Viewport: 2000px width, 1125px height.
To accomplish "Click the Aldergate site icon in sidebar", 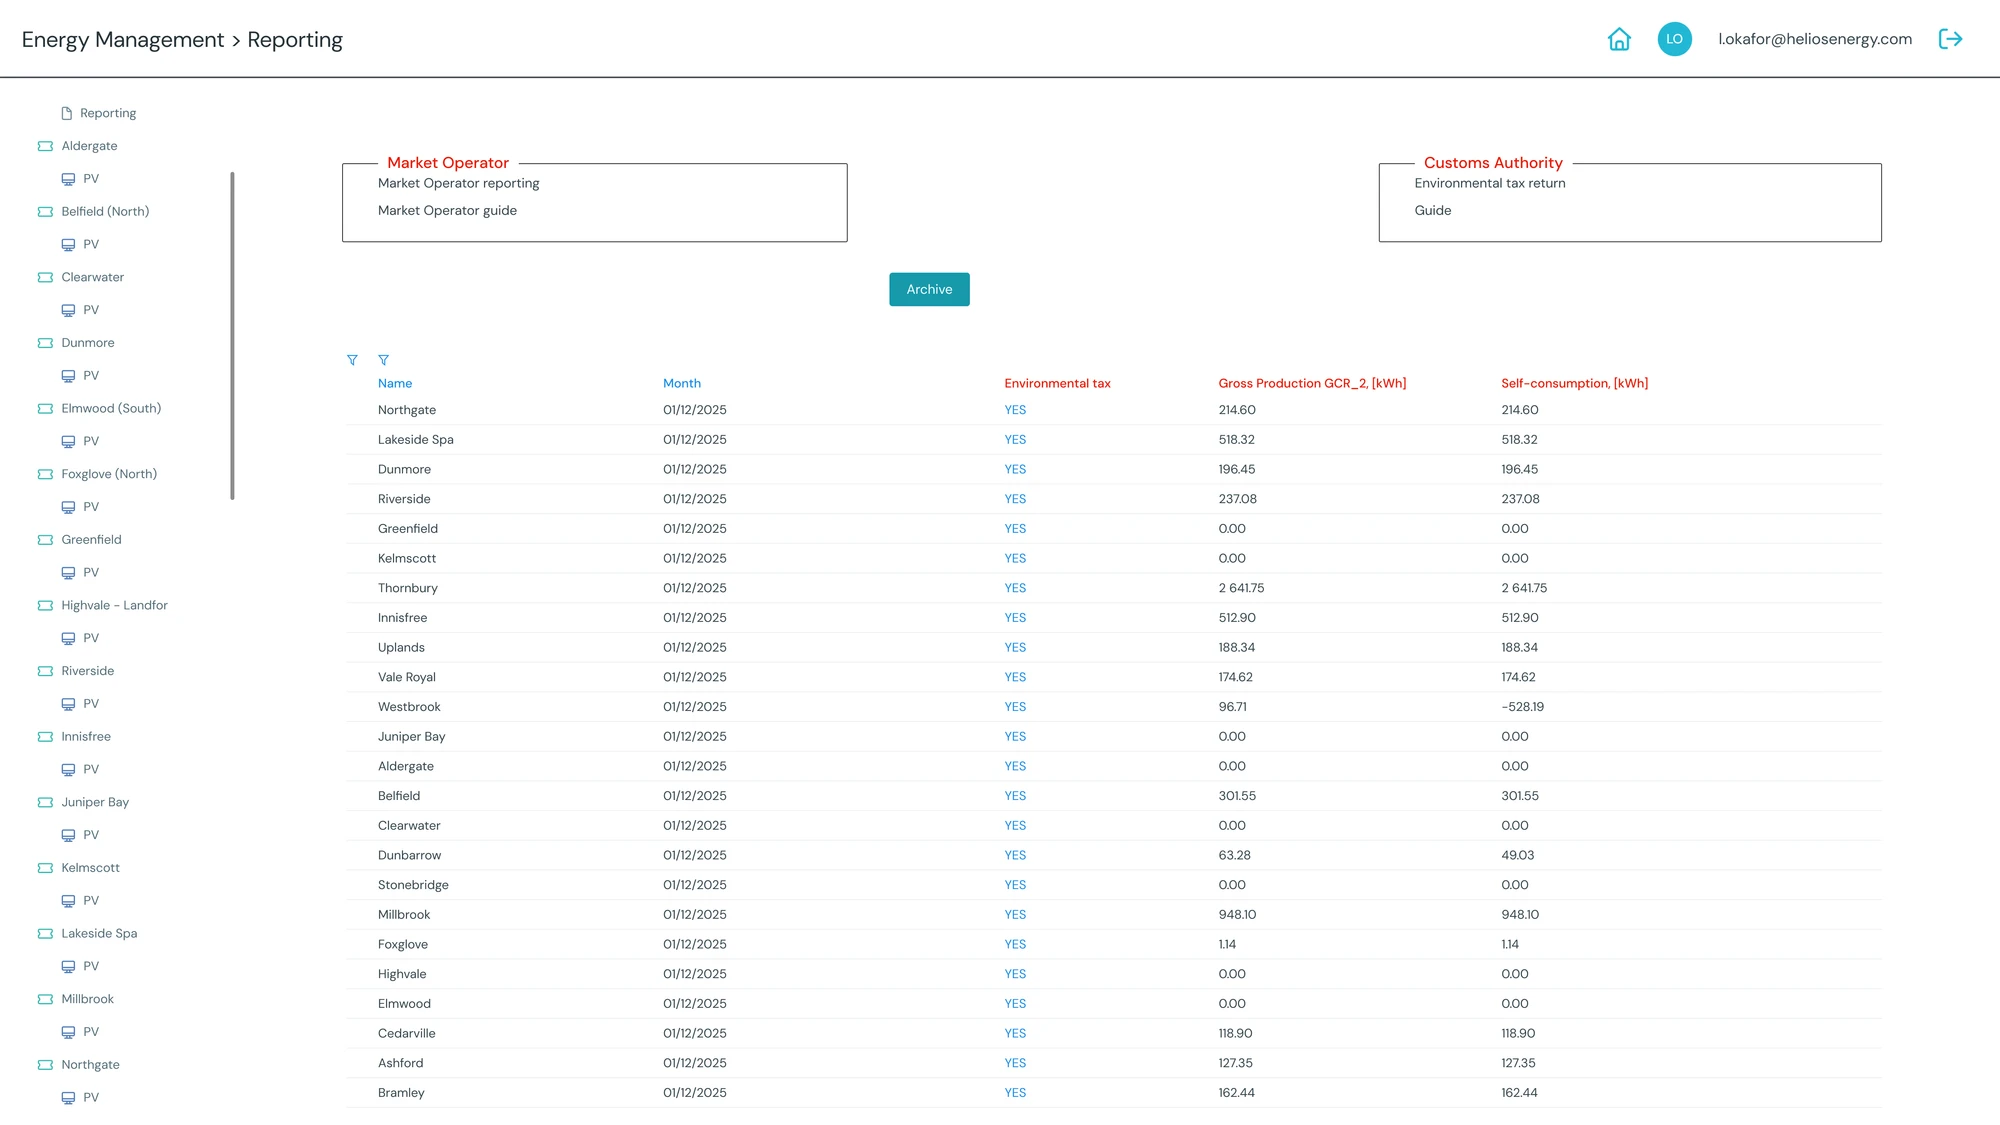I will click(45, 146).
